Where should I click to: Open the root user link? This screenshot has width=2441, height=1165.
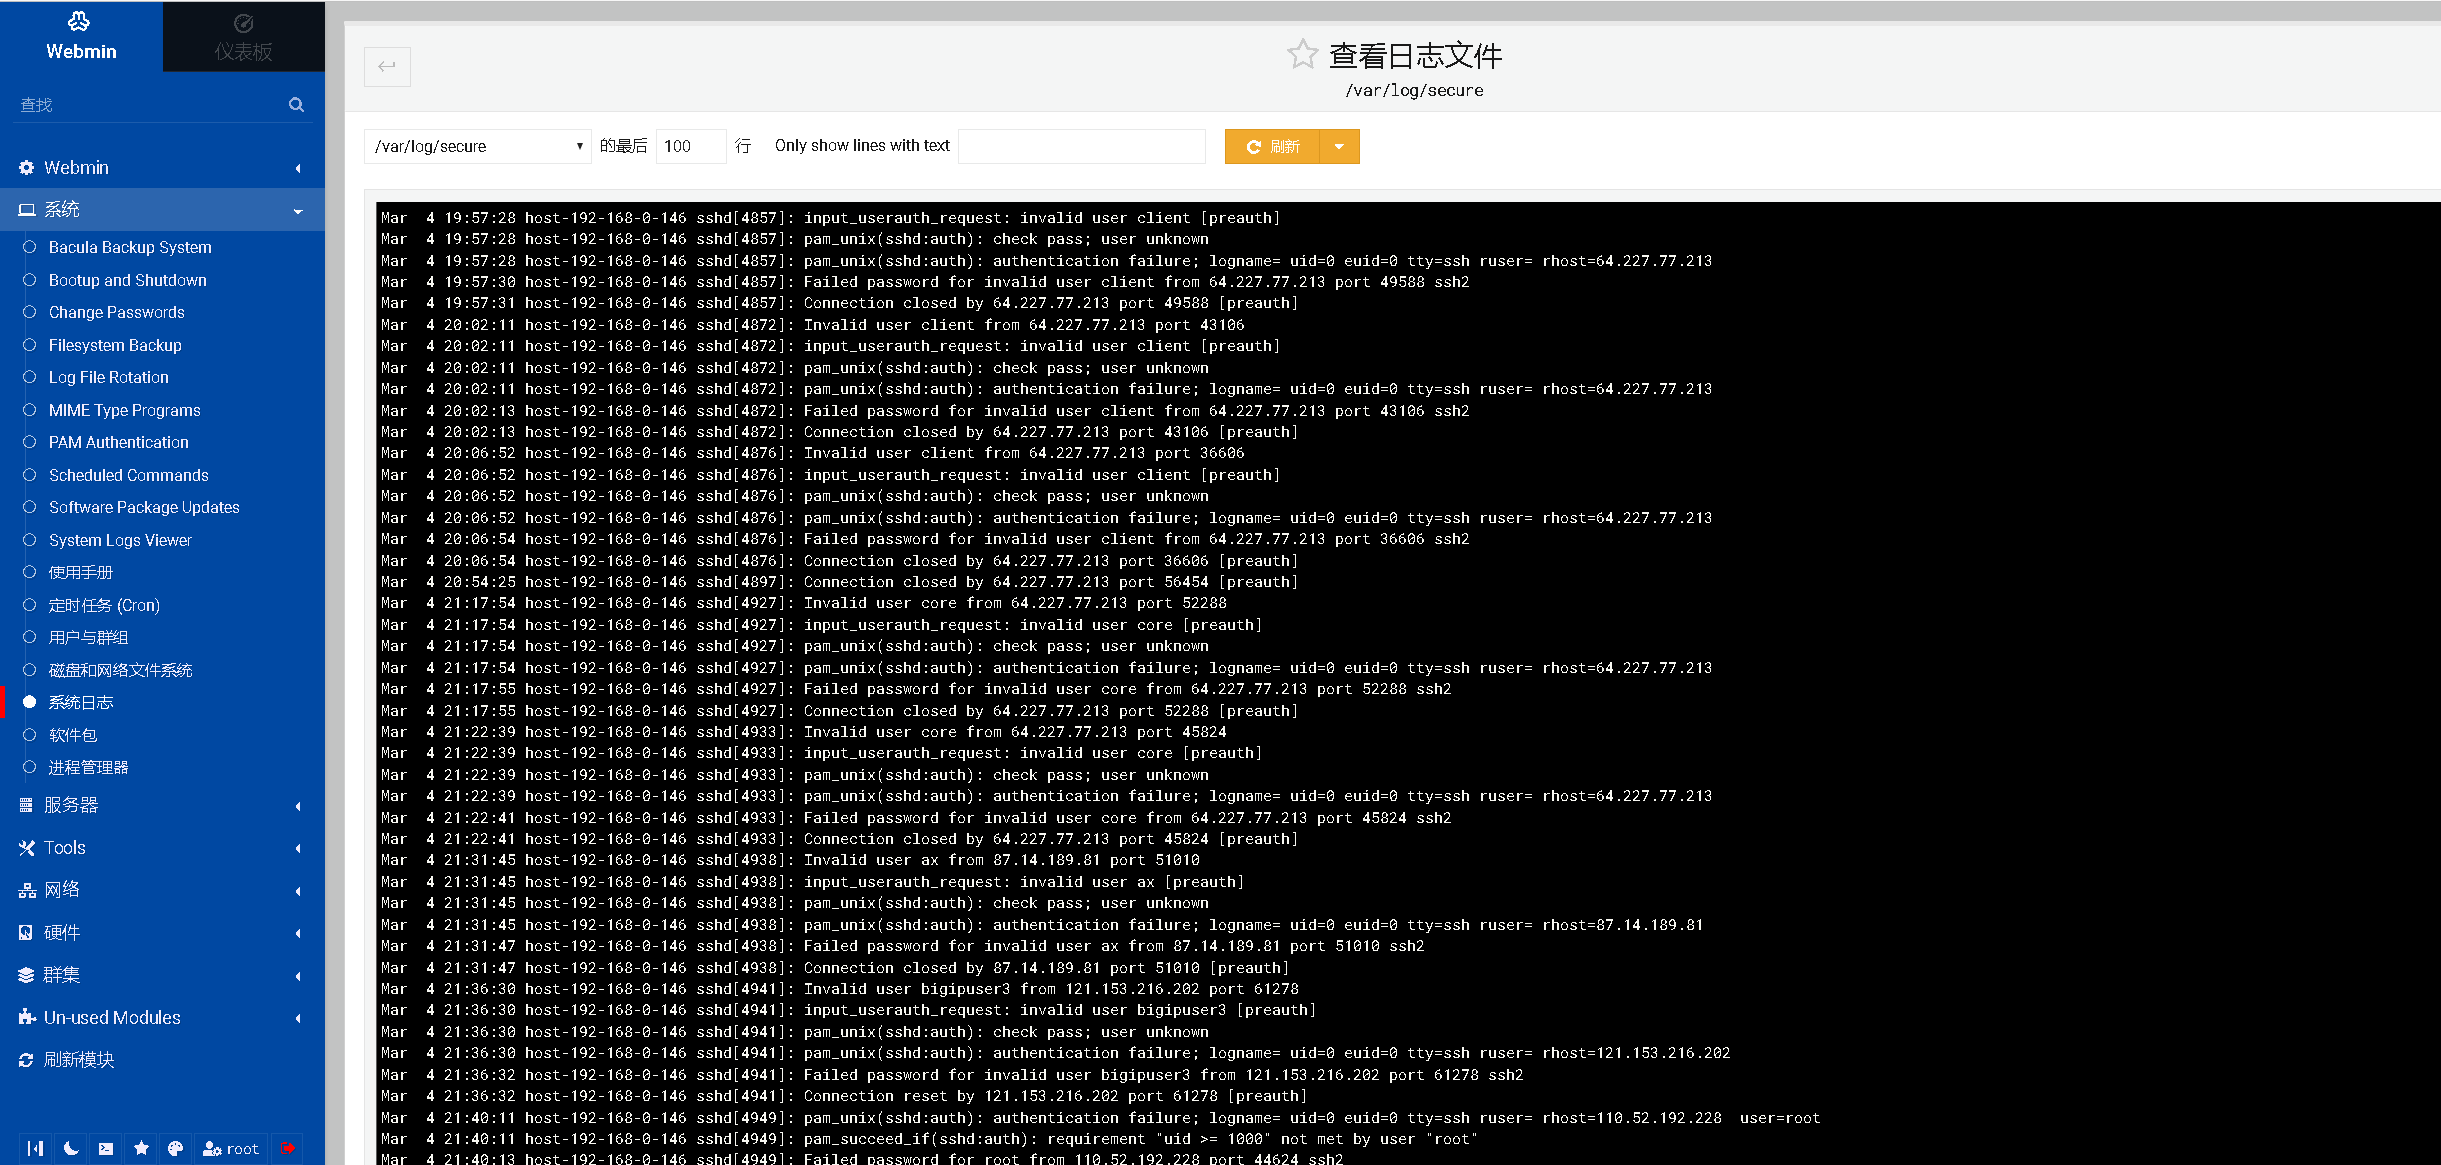click(x=231, y=1149)
